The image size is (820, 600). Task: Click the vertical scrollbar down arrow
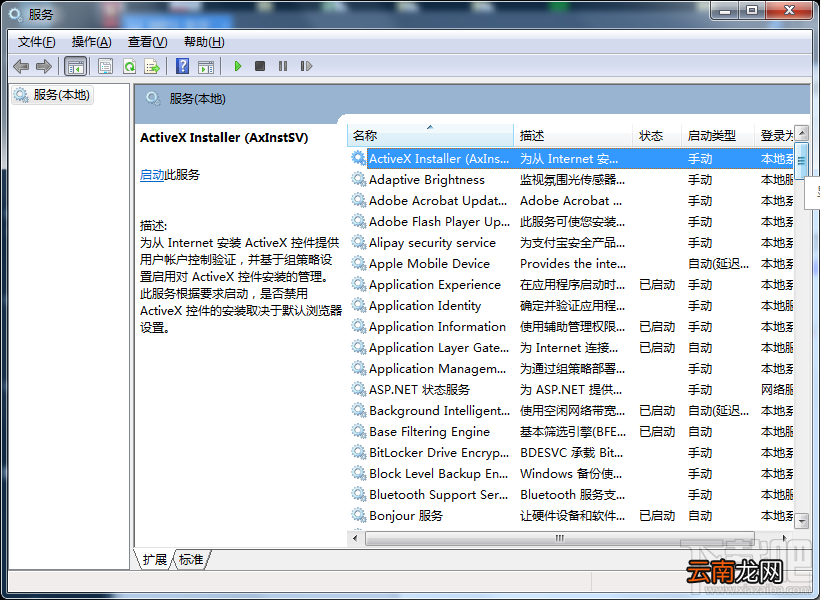click(x=802, y=521)
